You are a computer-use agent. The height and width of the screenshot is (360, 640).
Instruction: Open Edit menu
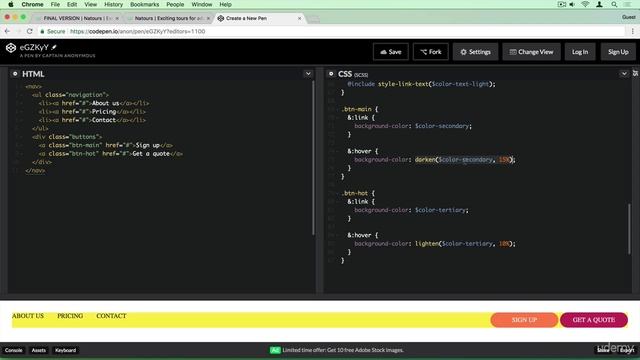(72, 4)
